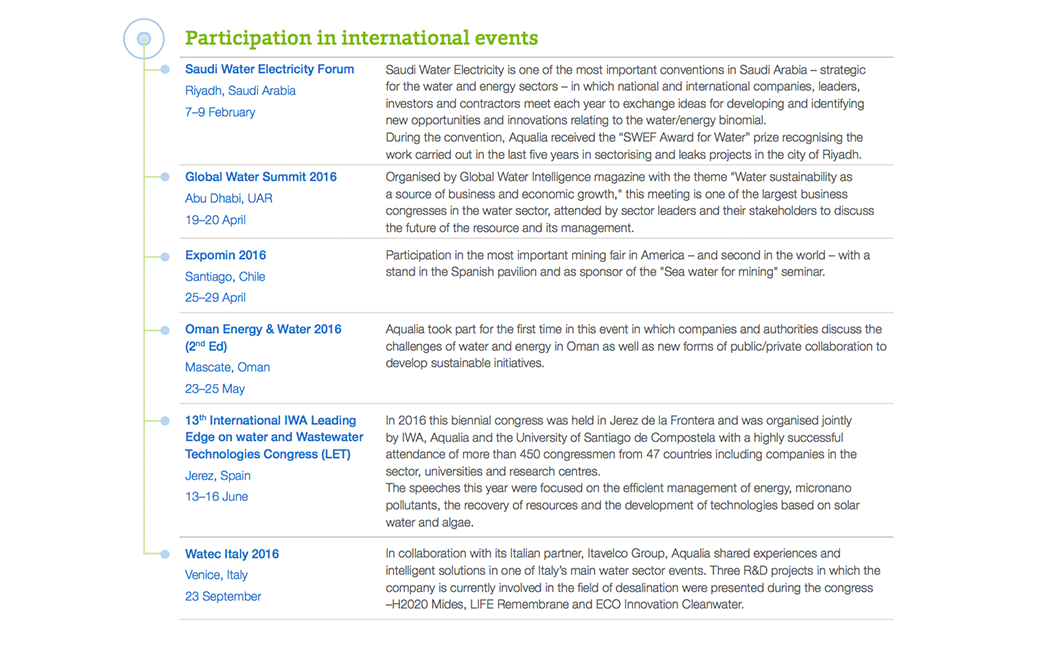
Task: Click the timeline marker next to Expomin 2016
Action: coord(165,256)
